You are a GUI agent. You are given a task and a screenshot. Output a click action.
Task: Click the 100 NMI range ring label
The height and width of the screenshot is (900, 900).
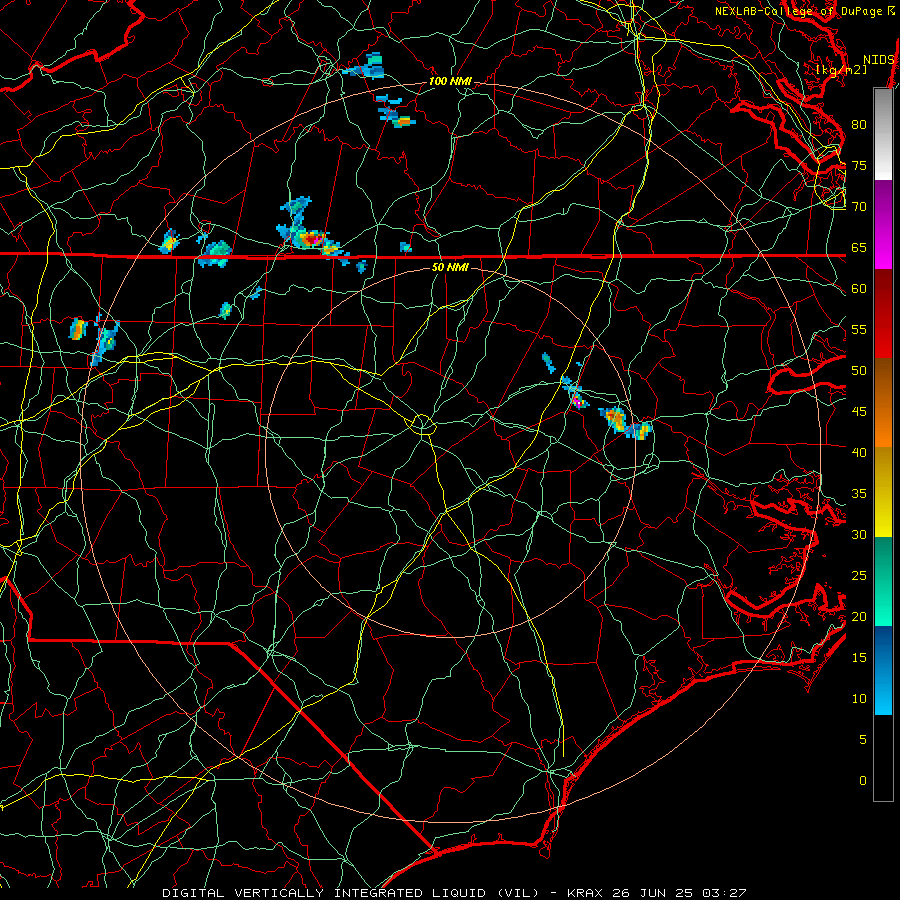451,82
